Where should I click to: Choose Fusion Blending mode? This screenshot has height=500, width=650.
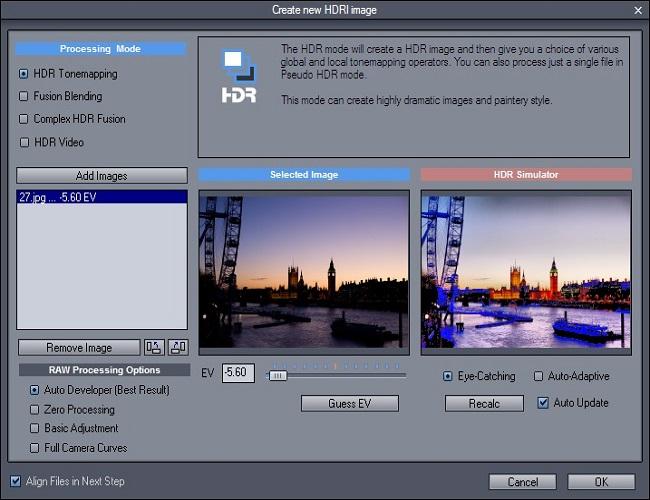point(24,97)
